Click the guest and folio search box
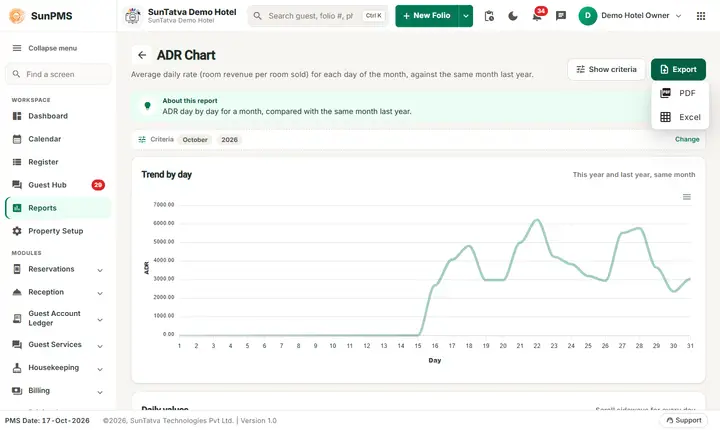The image size is (720, 430). [318, 16]
